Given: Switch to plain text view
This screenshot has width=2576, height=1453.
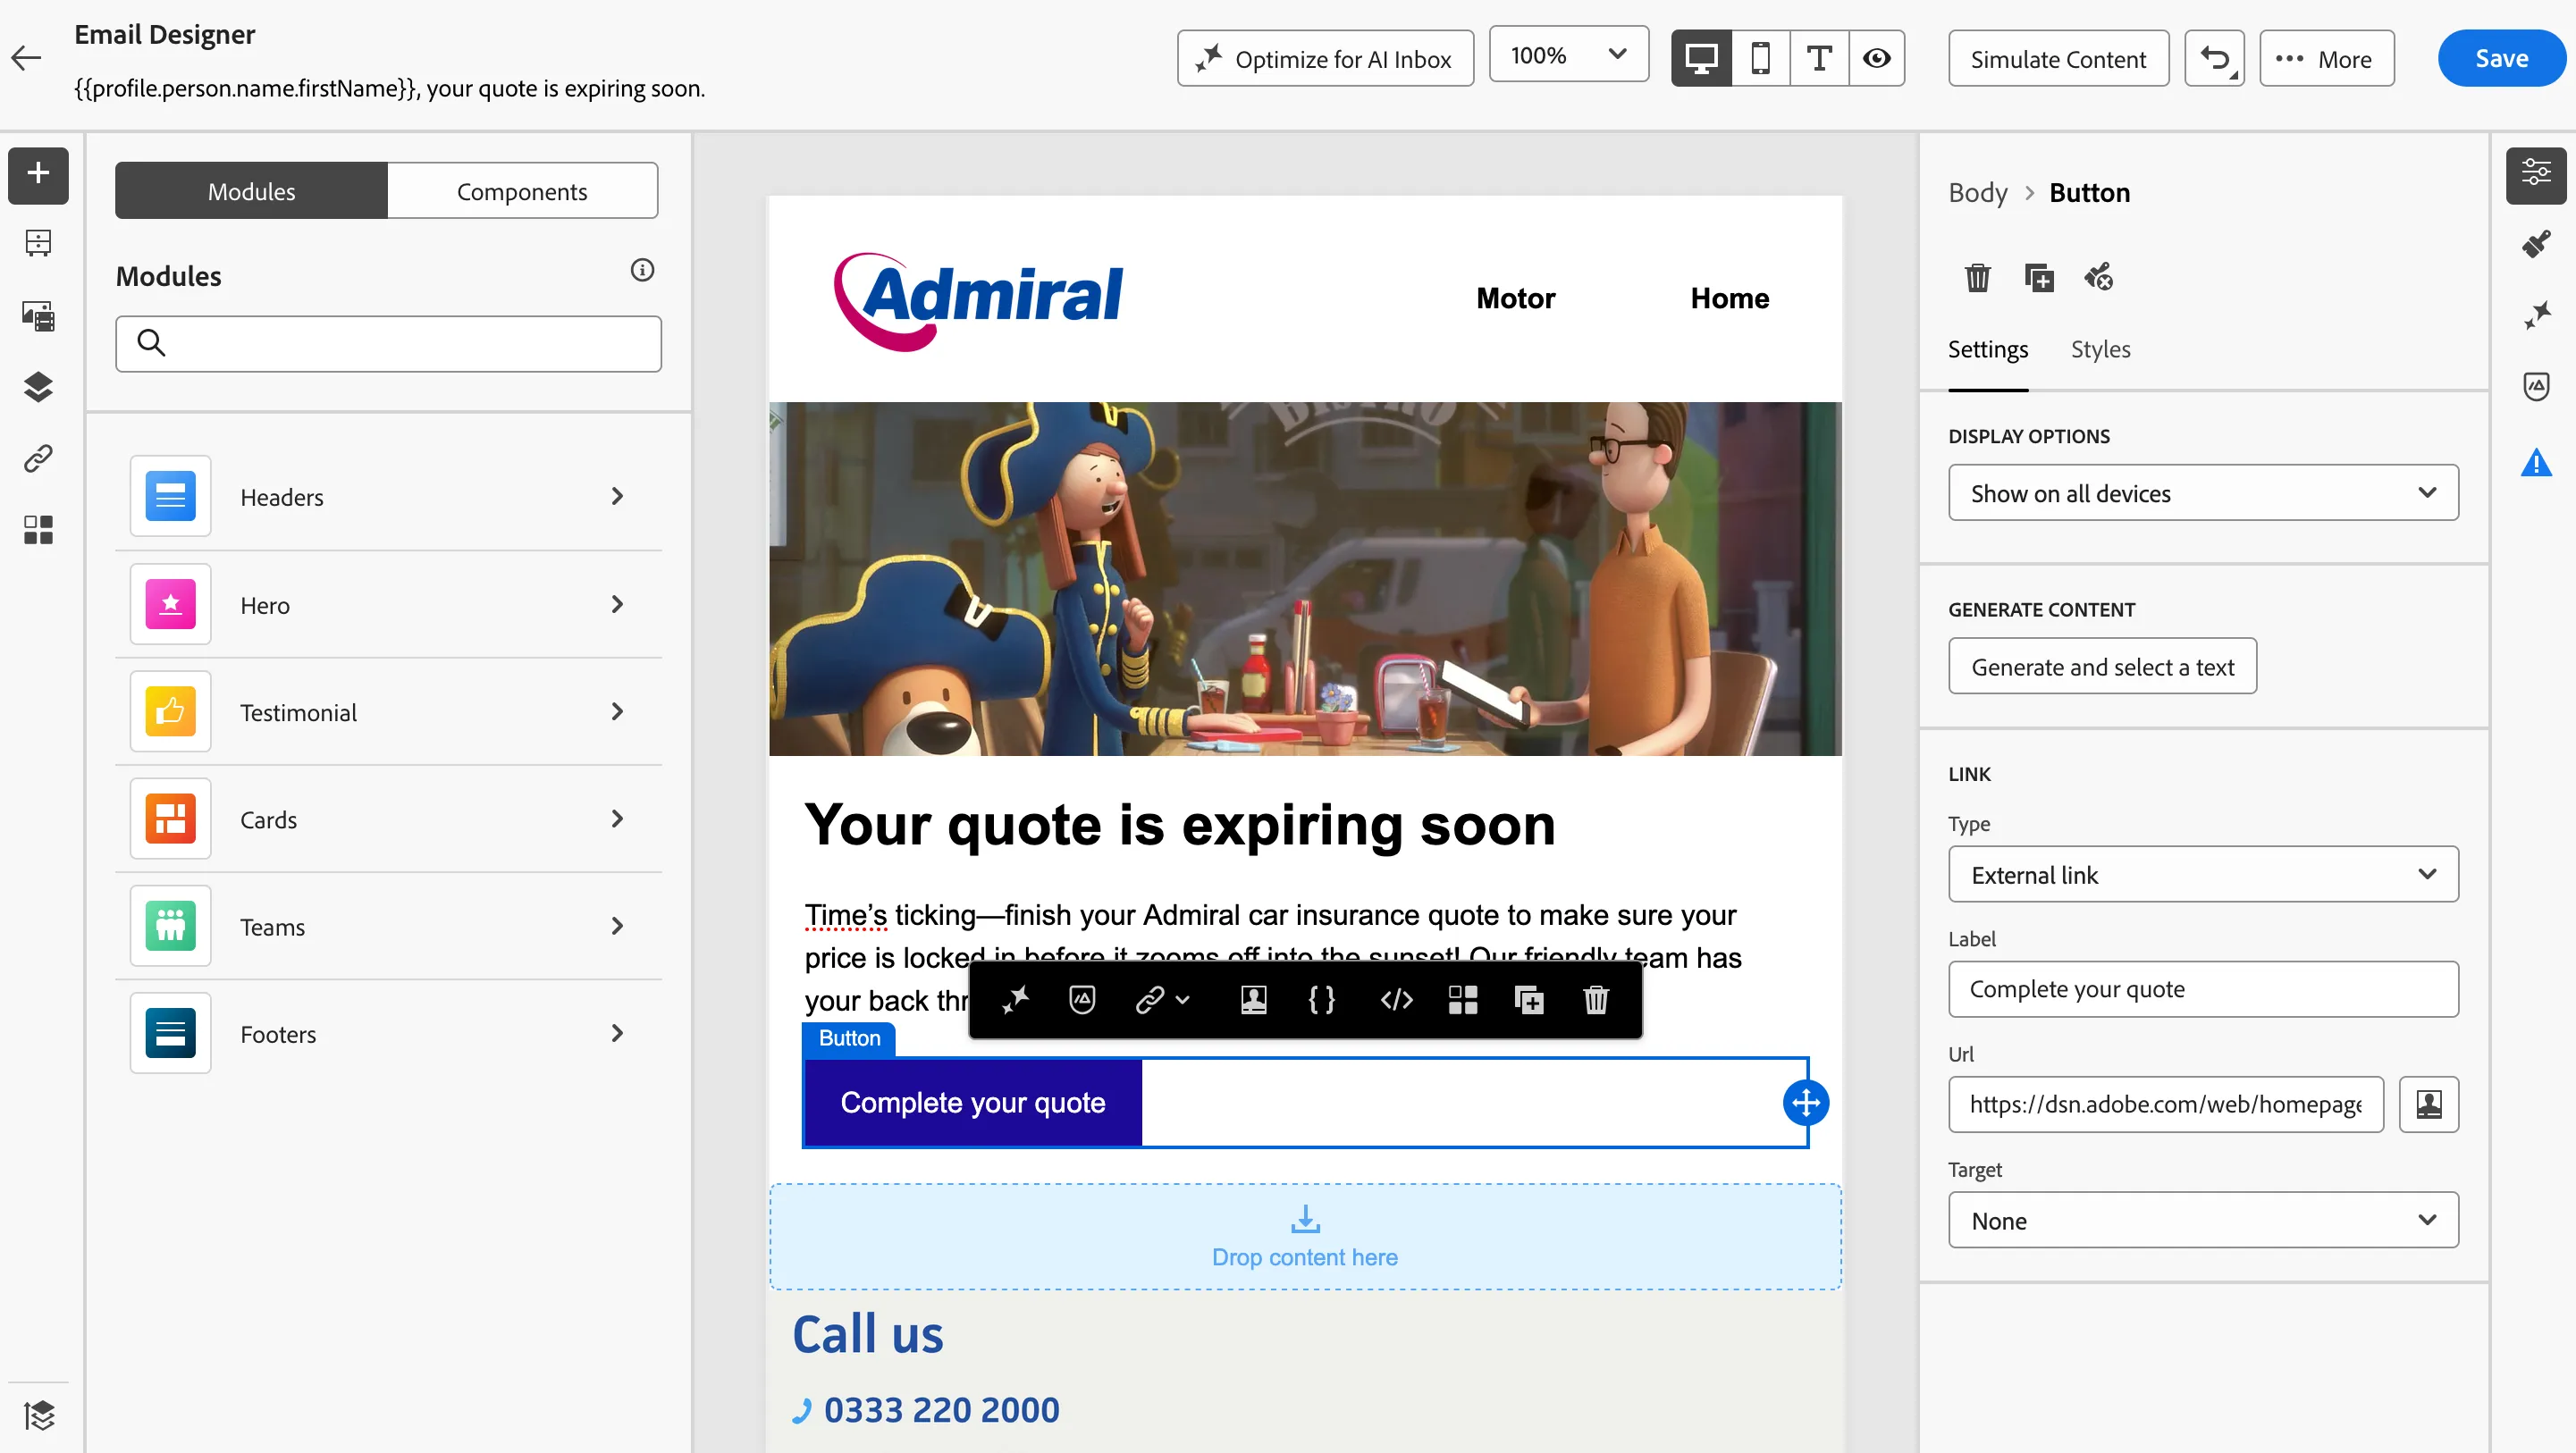Looking at the screenshot, I should pos(1819,58).
